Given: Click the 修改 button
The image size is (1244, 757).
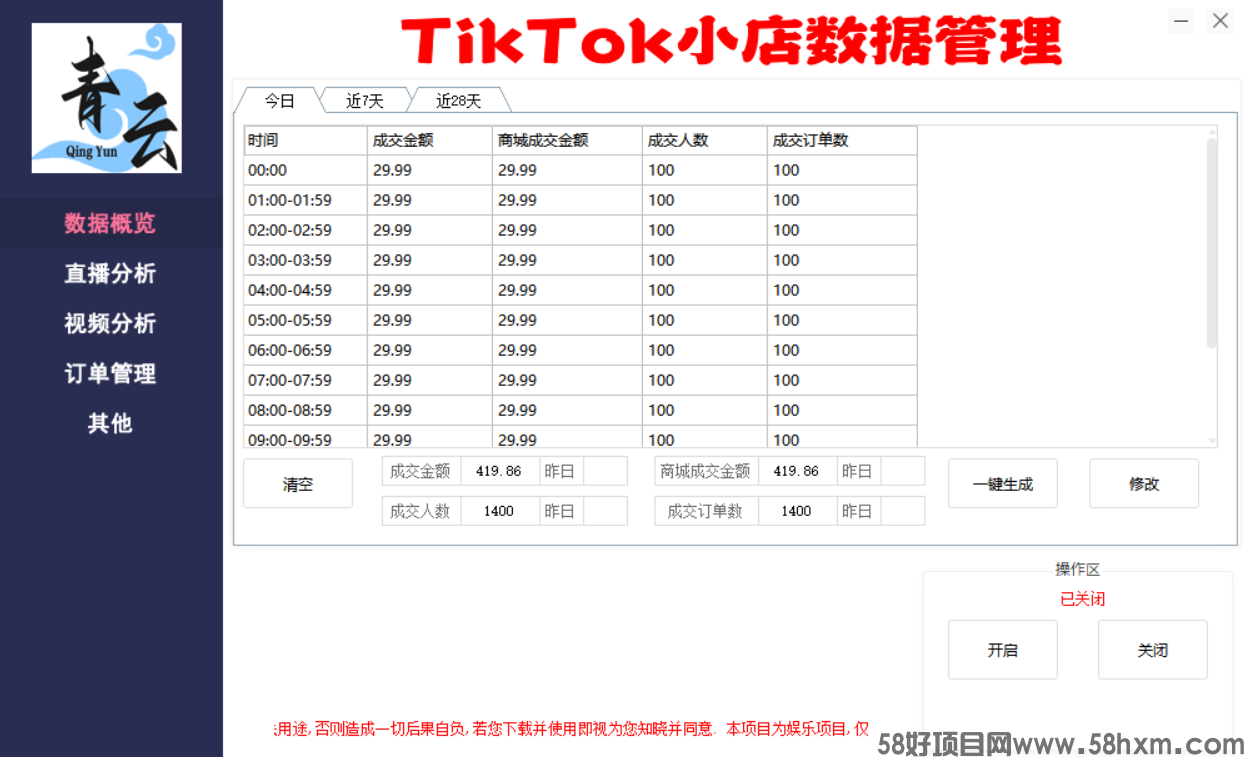Looking at the screenshot, I should pos(1144,484).
